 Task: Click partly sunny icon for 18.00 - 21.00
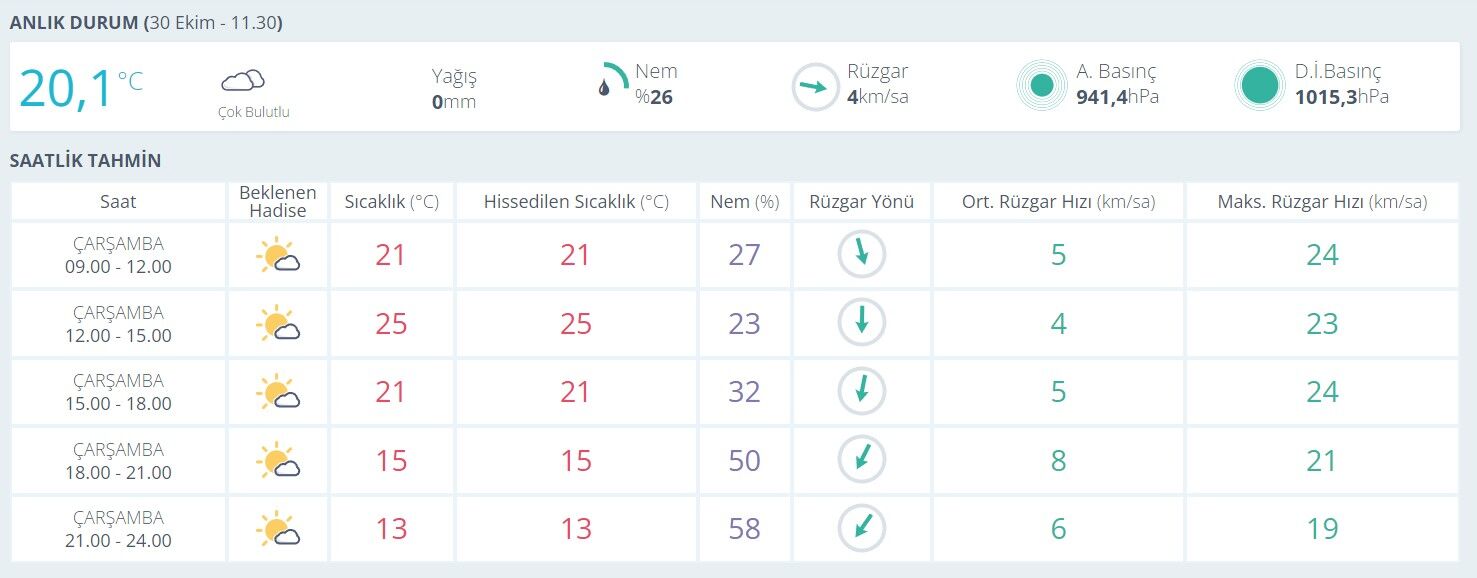[x=278, y=461]
